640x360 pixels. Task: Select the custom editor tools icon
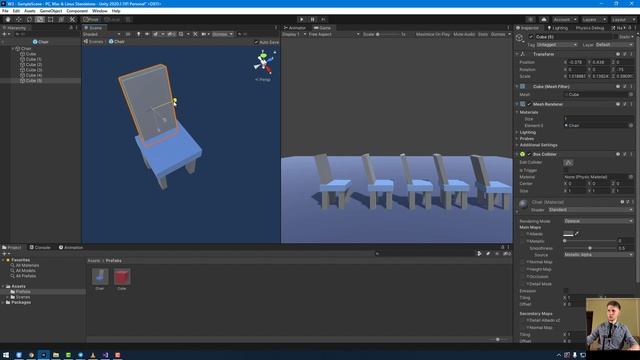72,19
